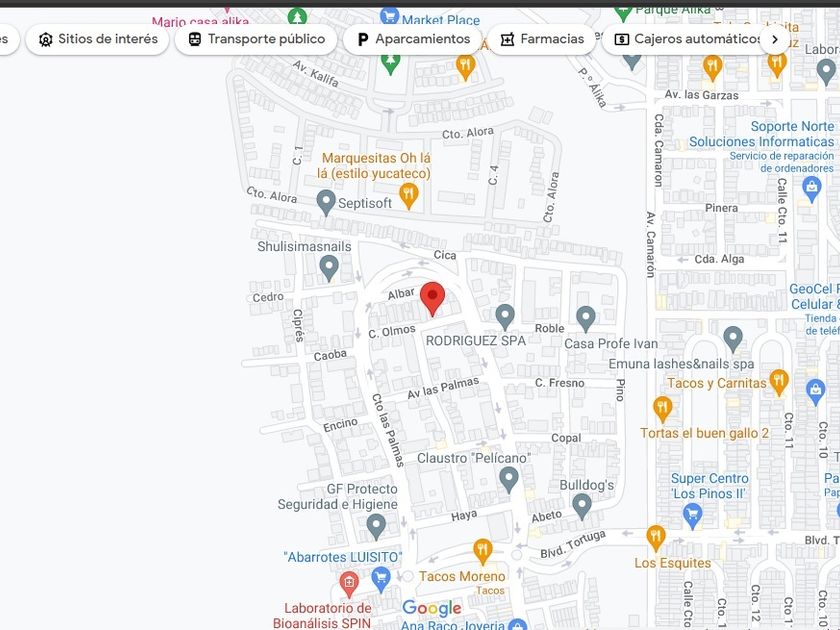Select the Transporte público chip

256,39
